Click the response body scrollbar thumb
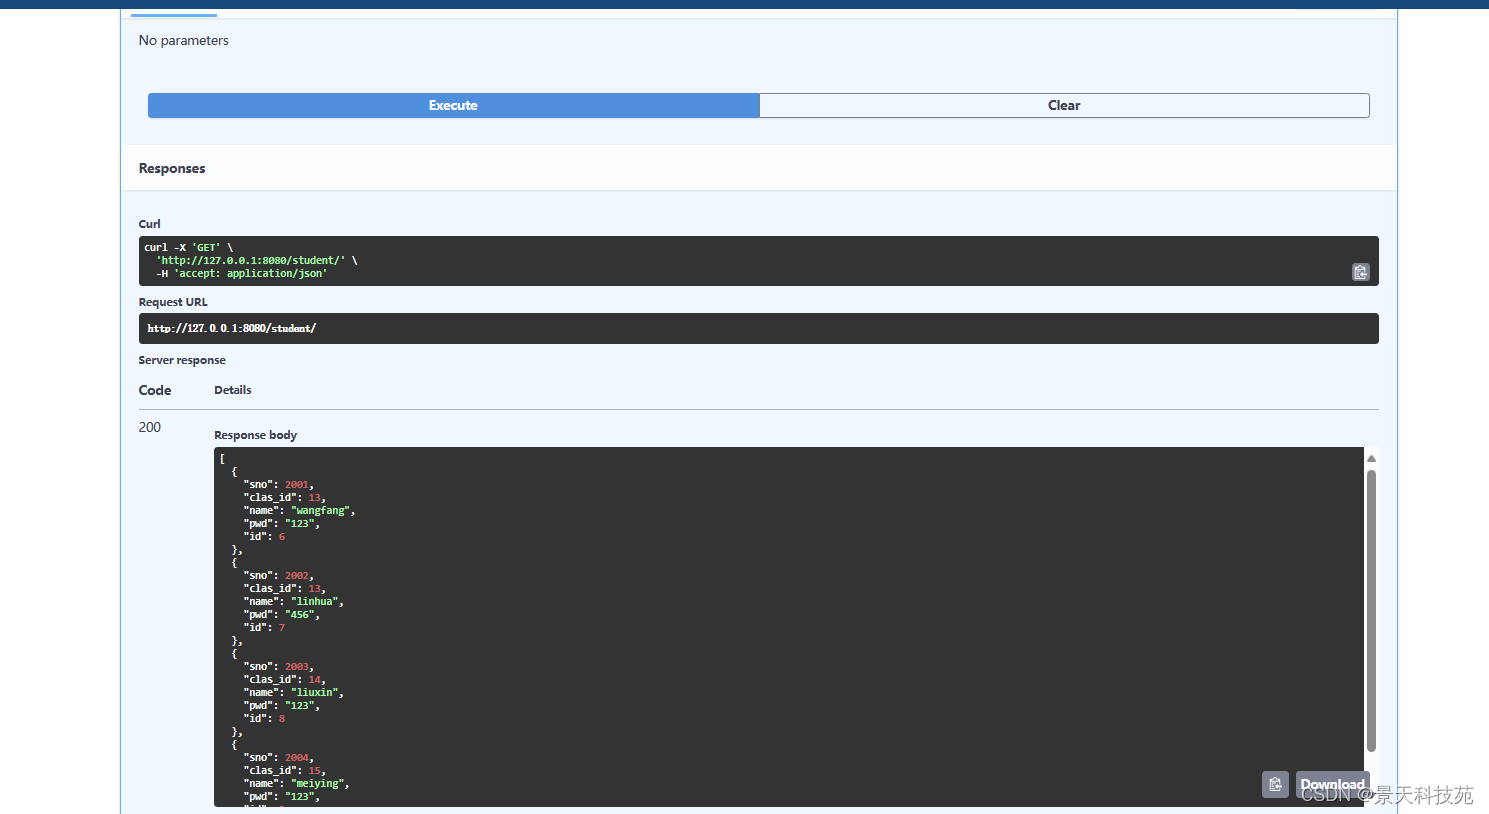The width and height of the screenshot is (1489, 814). pyautogui.click(x=1371, y=610)
